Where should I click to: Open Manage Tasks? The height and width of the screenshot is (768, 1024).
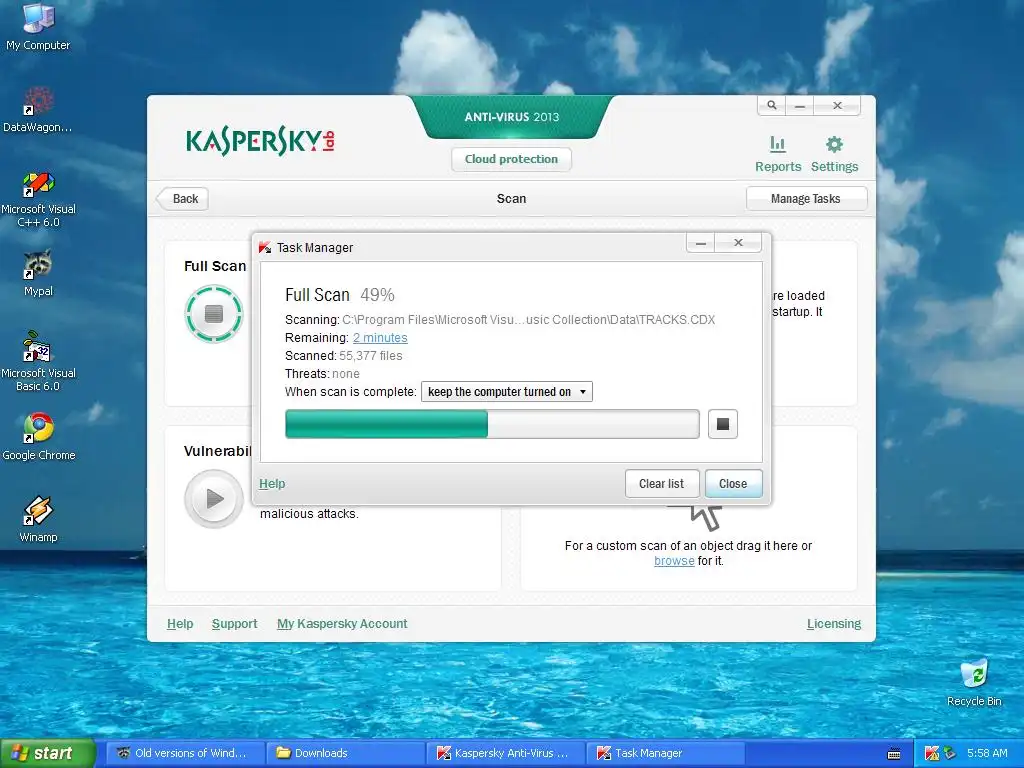[806, 199]
